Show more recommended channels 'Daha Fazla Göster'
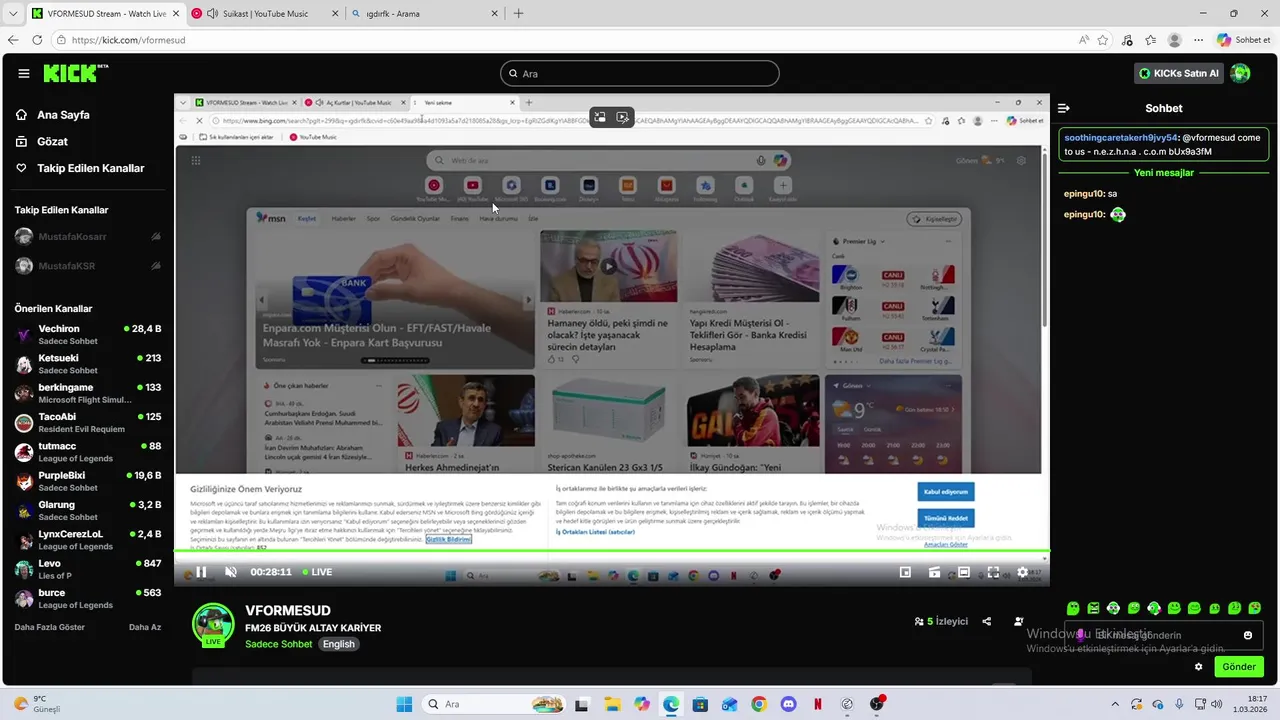 (x=50, y=627)
